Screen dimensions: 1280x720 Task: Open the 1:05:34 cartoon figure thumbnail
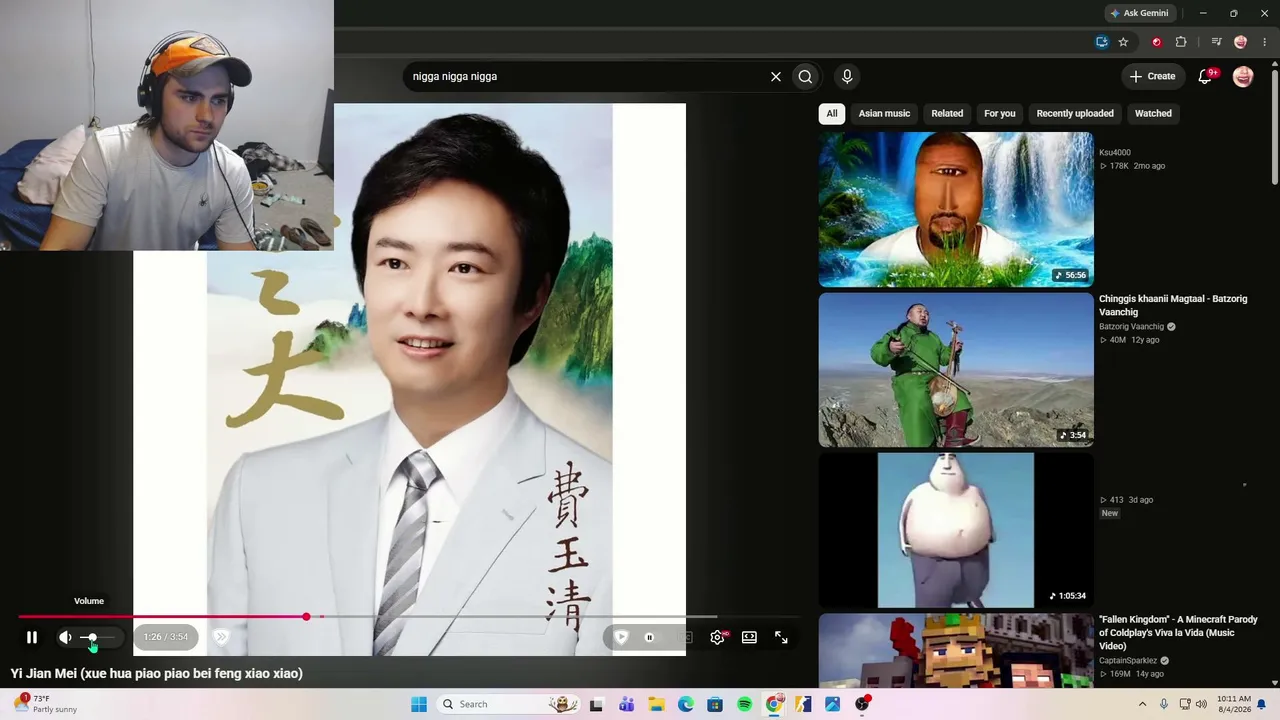click(956, 530)
